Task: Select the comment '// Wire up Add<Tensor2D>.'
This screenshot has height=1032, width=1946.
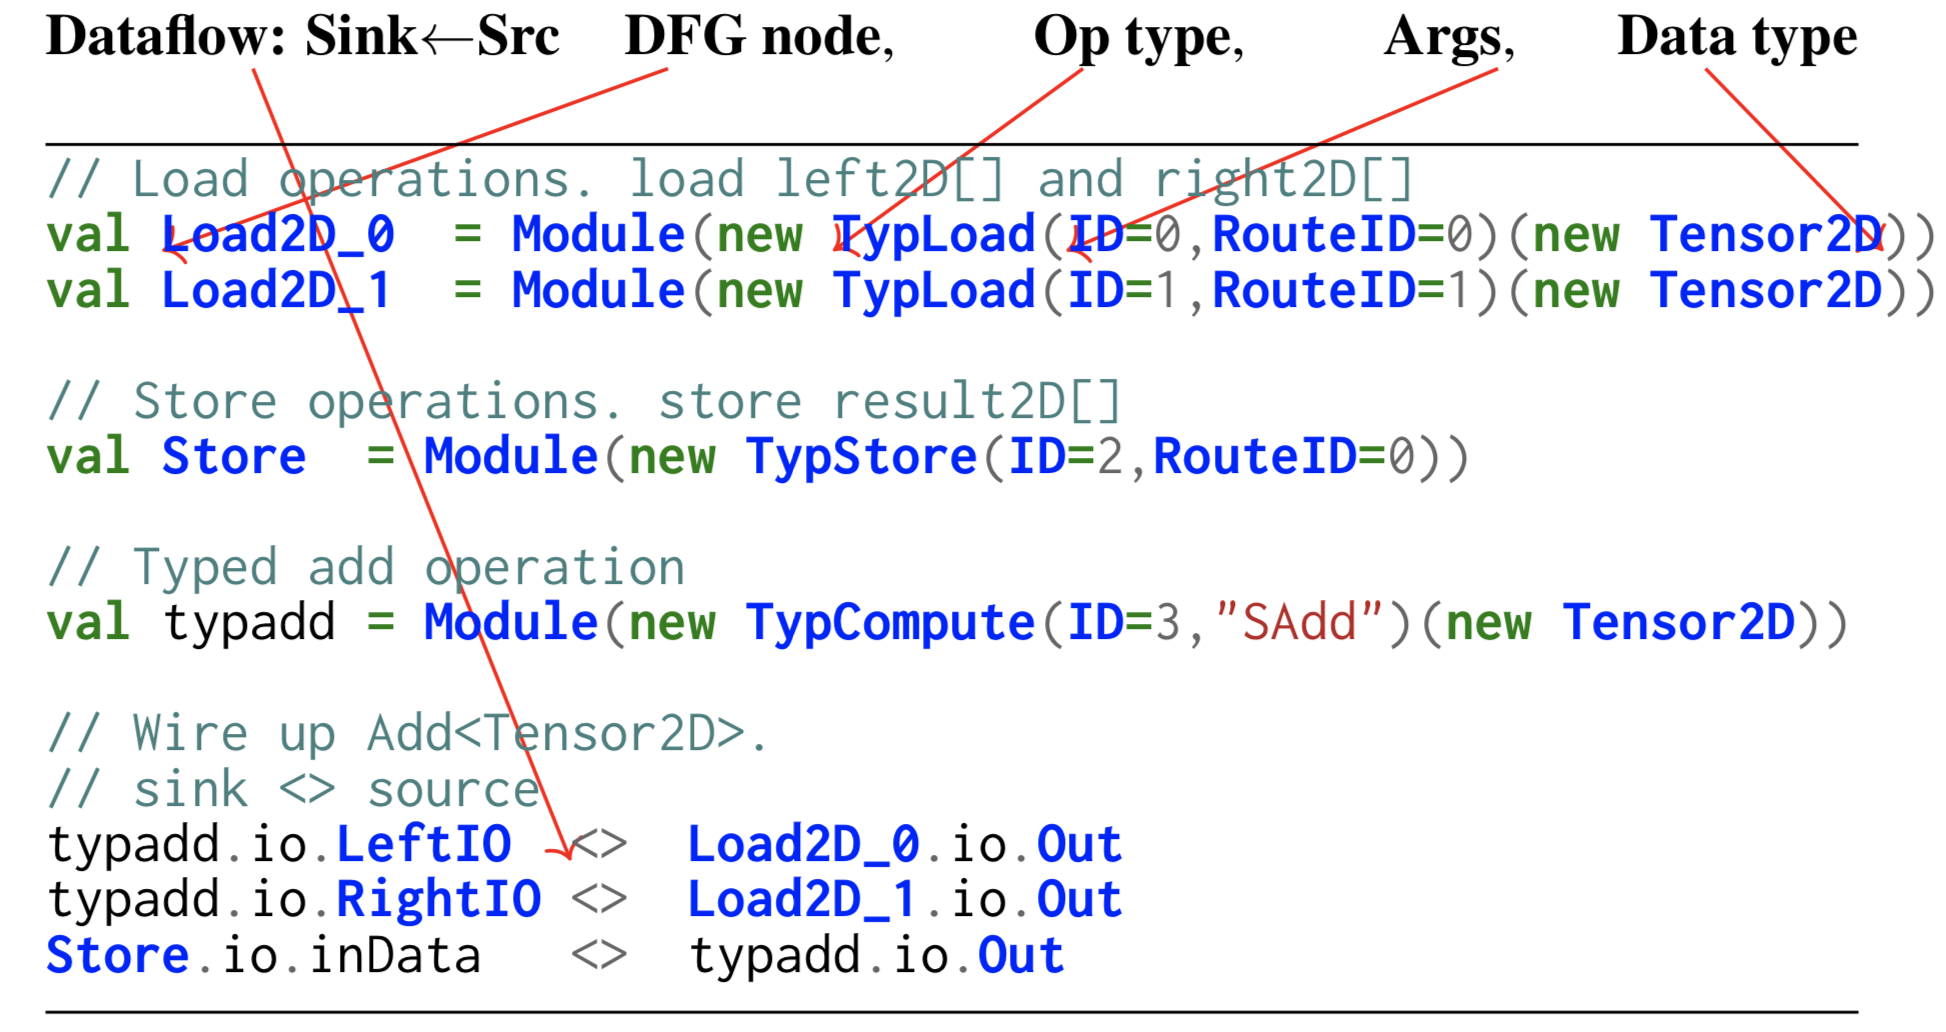Action: coord(409,735)
